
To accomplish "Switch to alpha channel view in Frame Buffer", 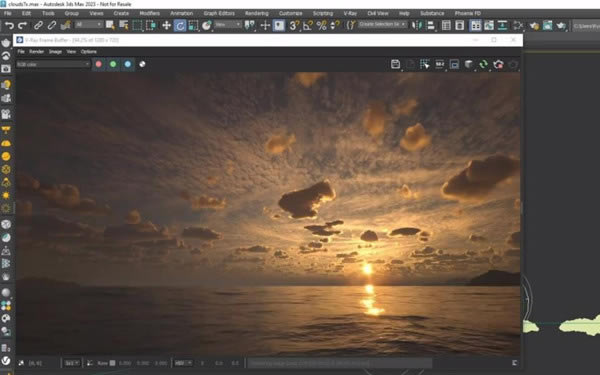I will coord(142,64).
